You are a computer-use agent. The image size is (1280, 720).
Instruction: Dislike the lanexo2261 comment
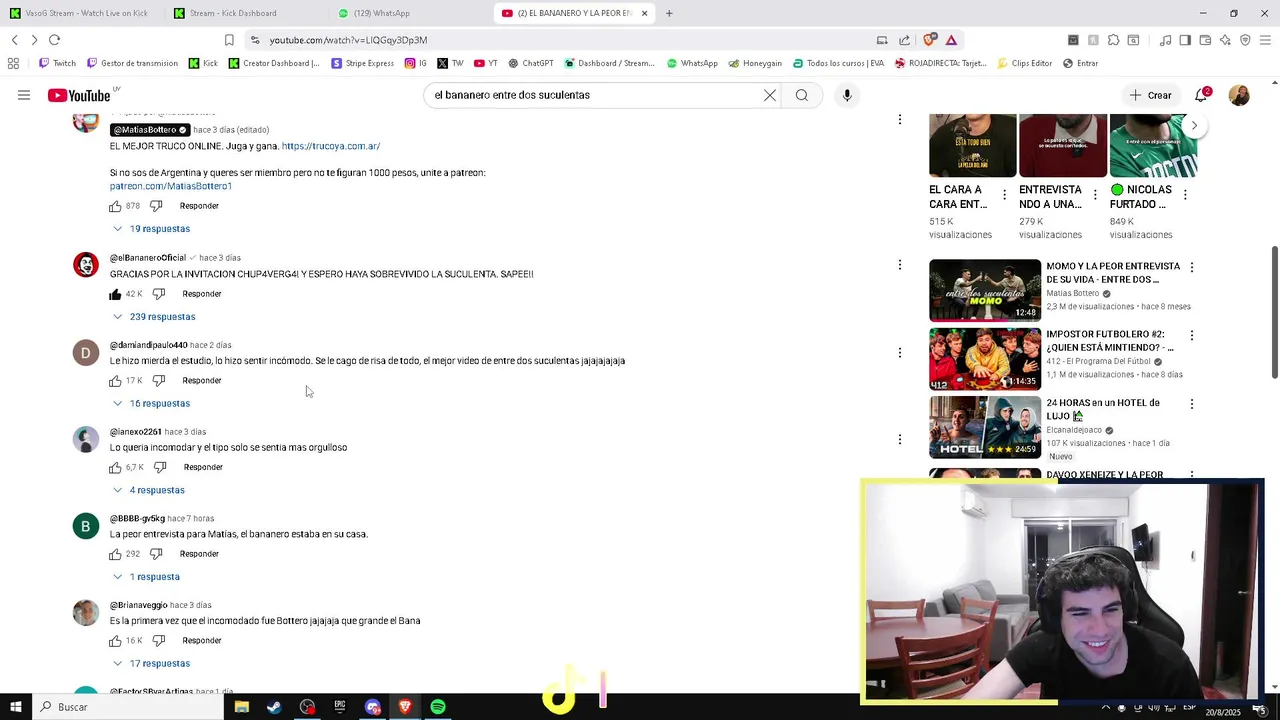(x=159, y=467)
